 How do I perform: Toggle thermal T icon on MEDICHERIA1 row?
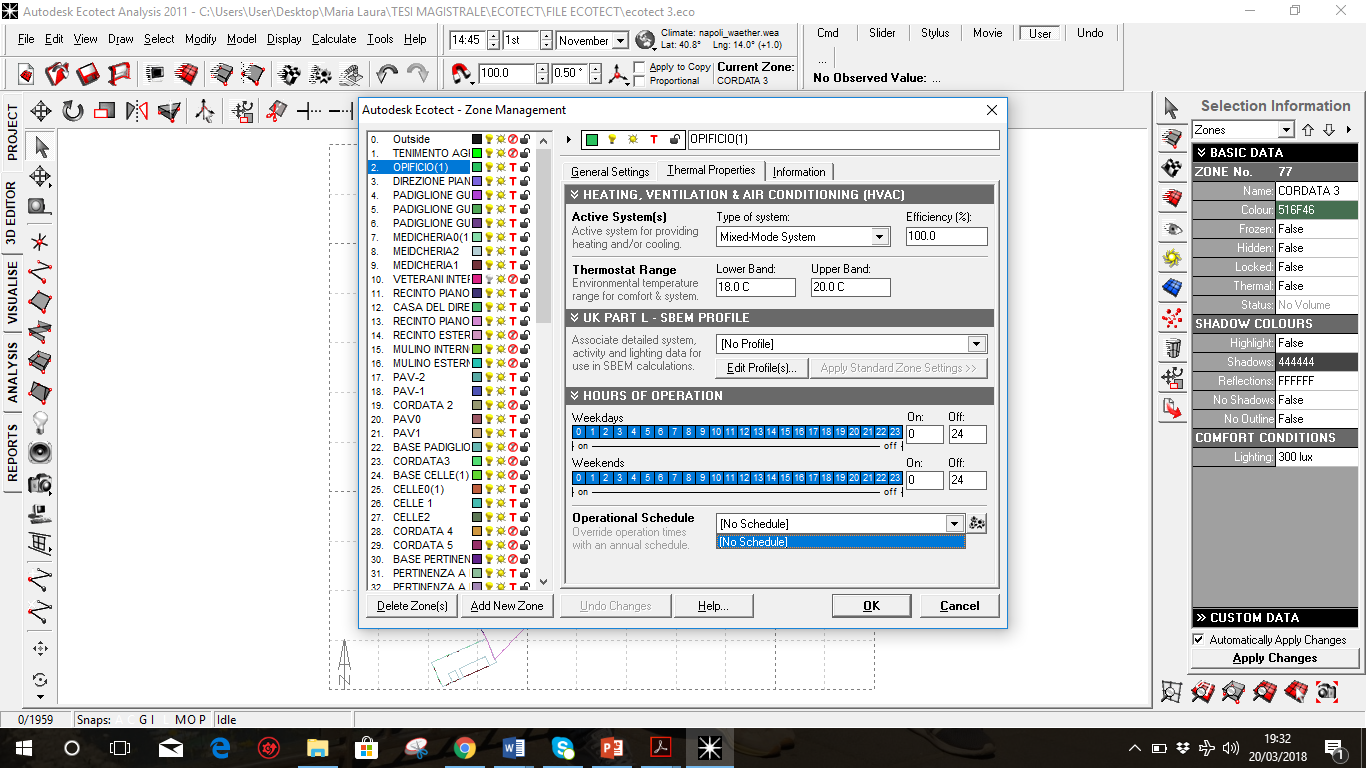[x=513, y=265]
